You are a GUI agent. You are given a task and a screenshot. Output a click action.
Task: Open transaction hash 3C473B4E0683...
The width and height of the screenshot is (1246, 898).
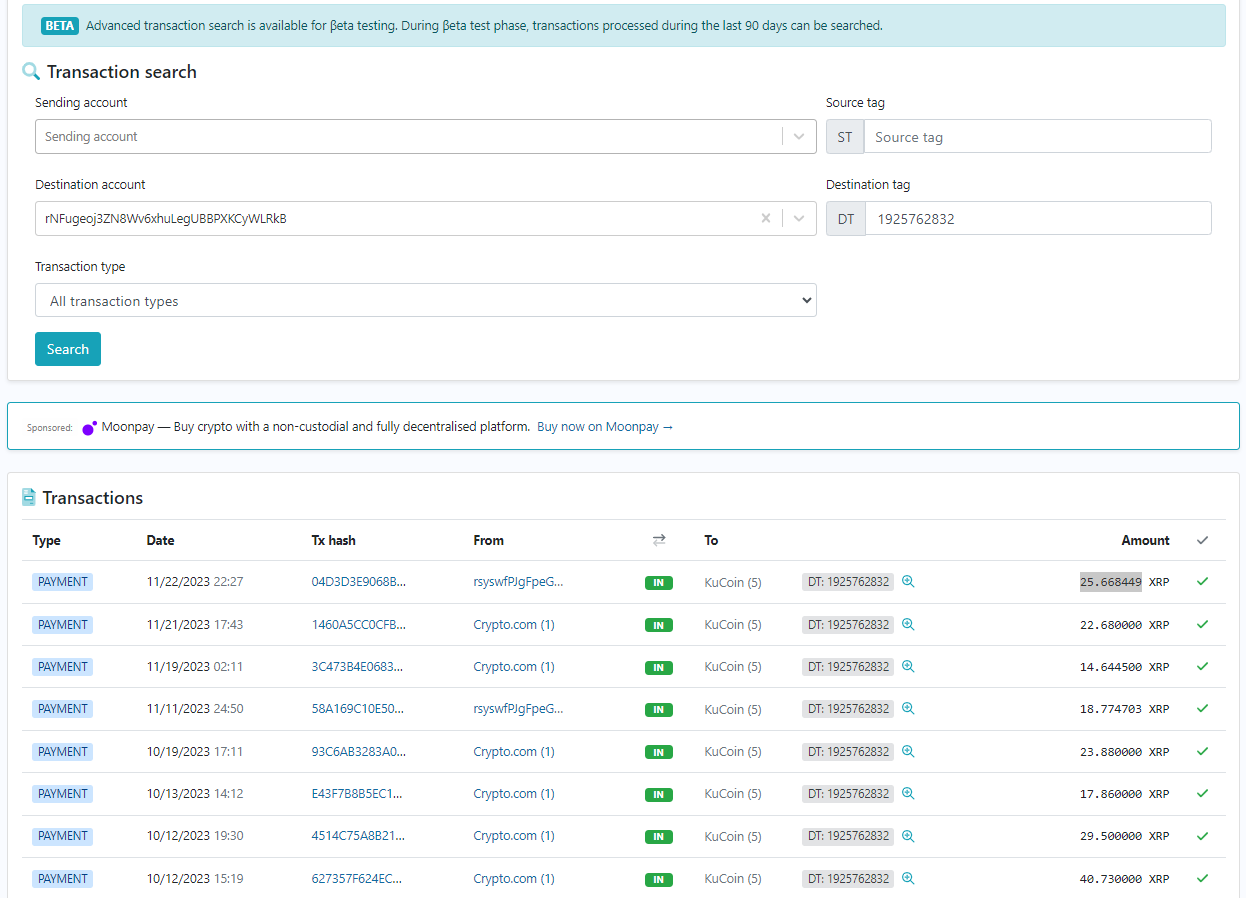[359, 666]
